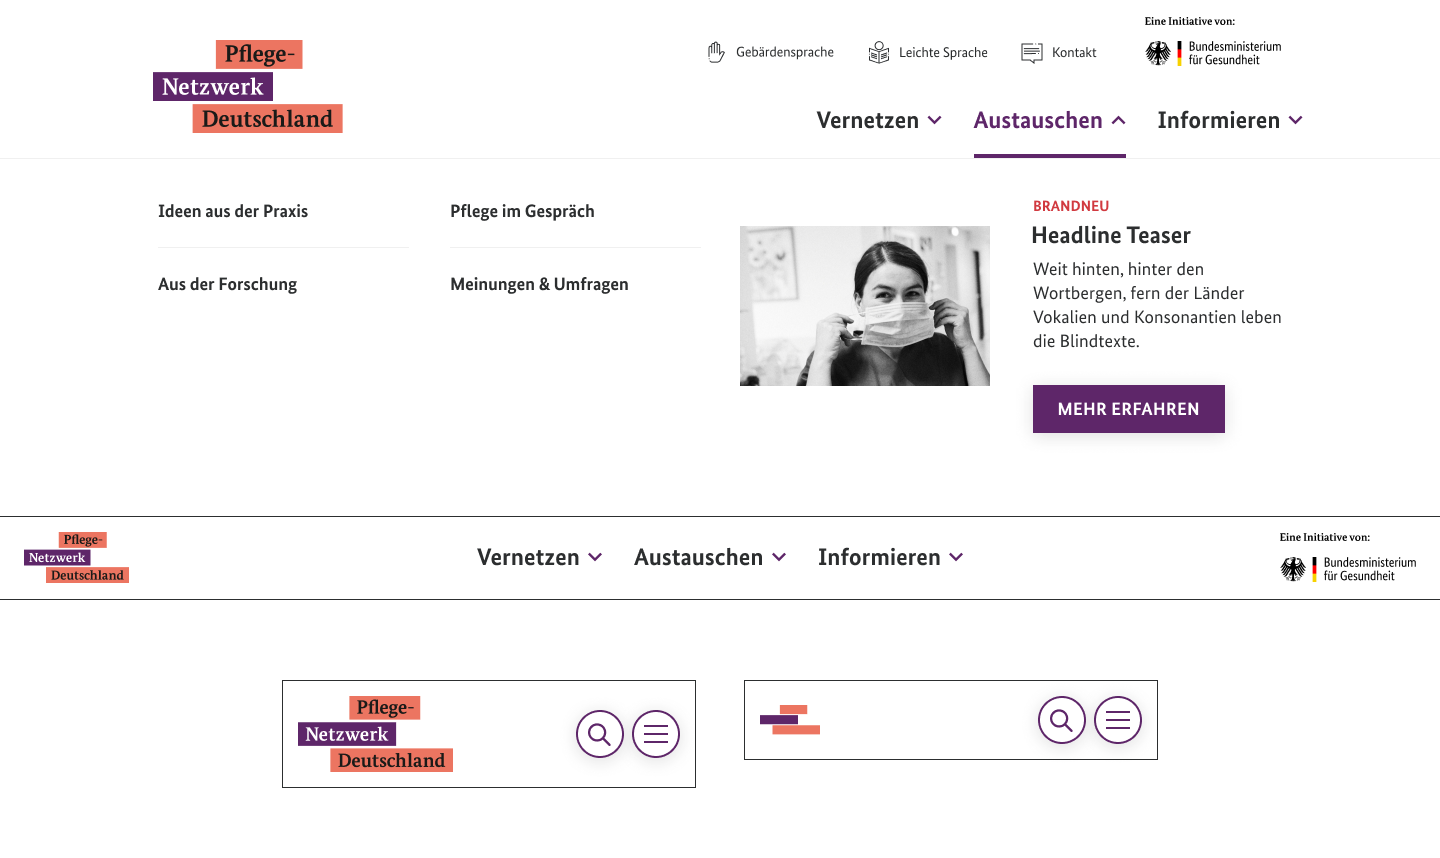Expand the top Vernetzen dropdown
Viewport: 1440px width, 858px height.
(x=879, y=120)
